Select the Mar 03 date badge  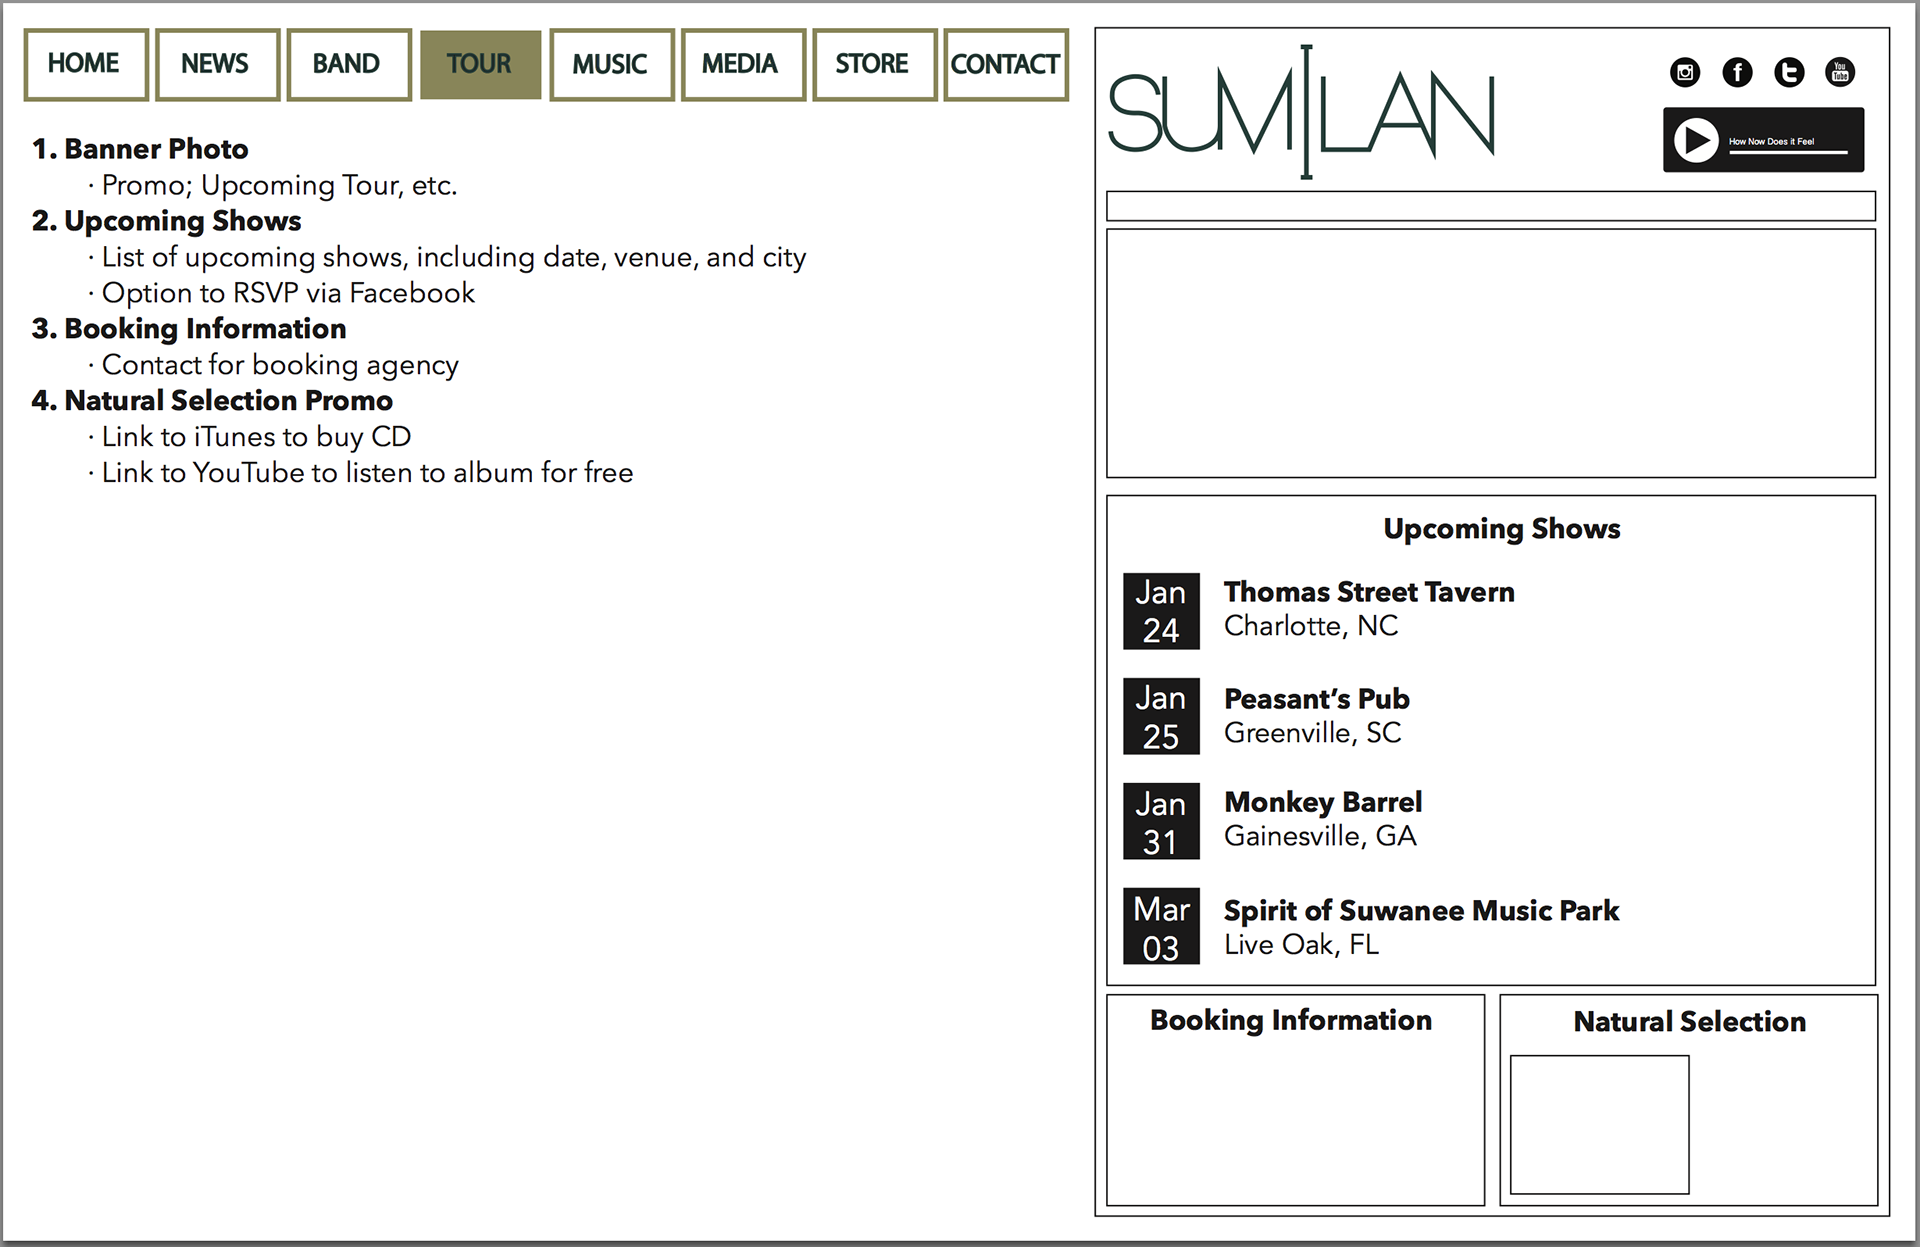pyautogui.click(x=1161, y=927)
